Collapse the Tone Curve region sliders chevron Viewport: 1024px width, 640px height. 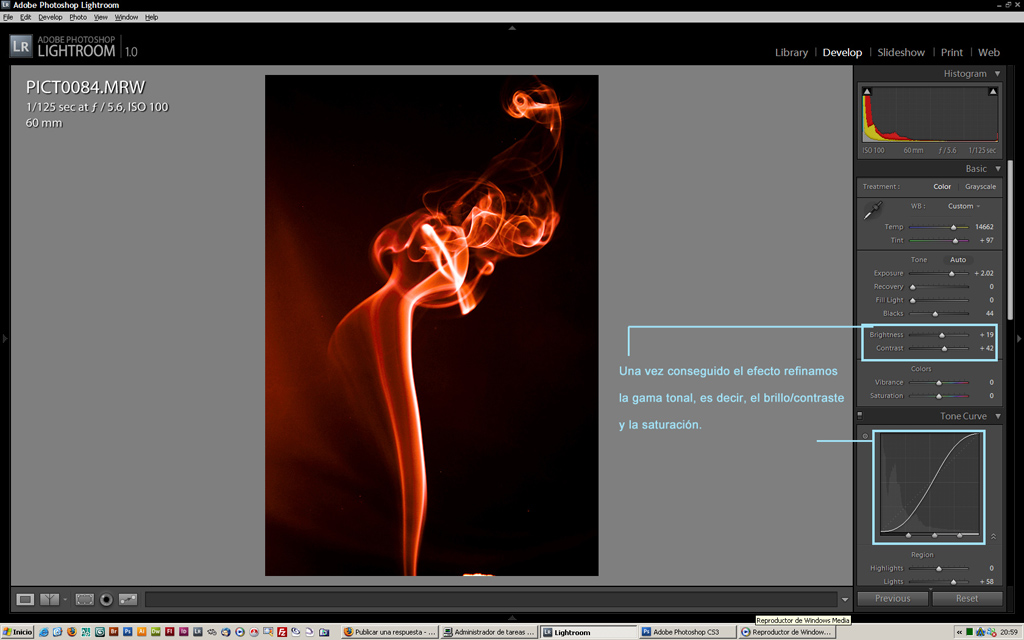pos(993,537)
